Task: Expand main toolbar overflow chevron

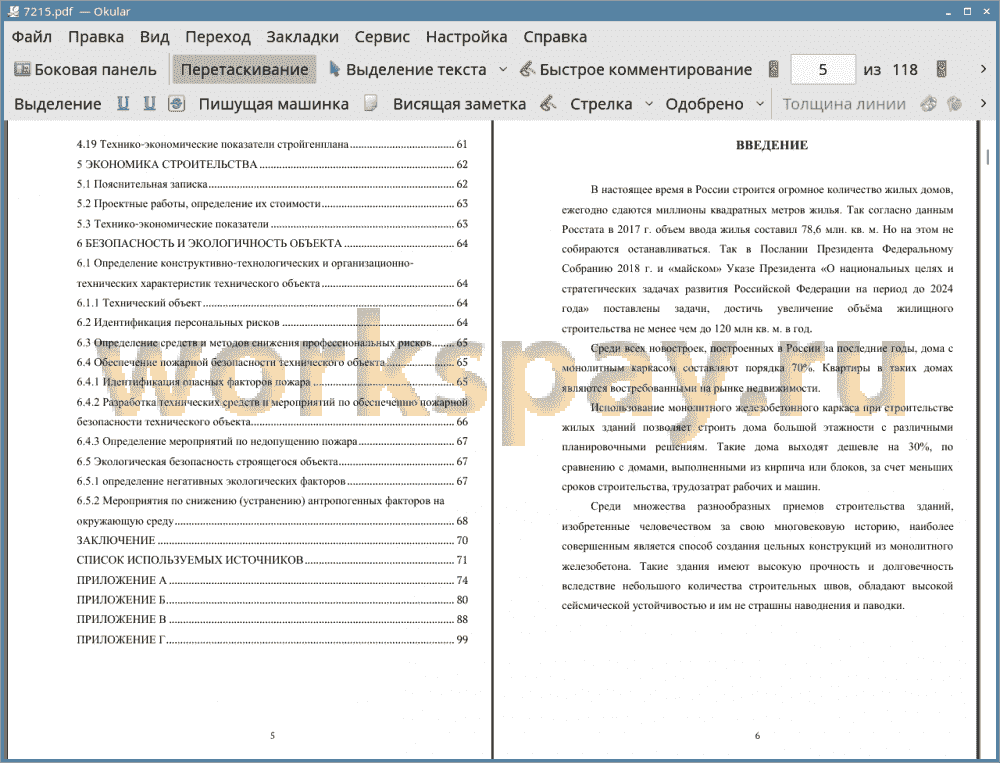Action: point(983,69)
